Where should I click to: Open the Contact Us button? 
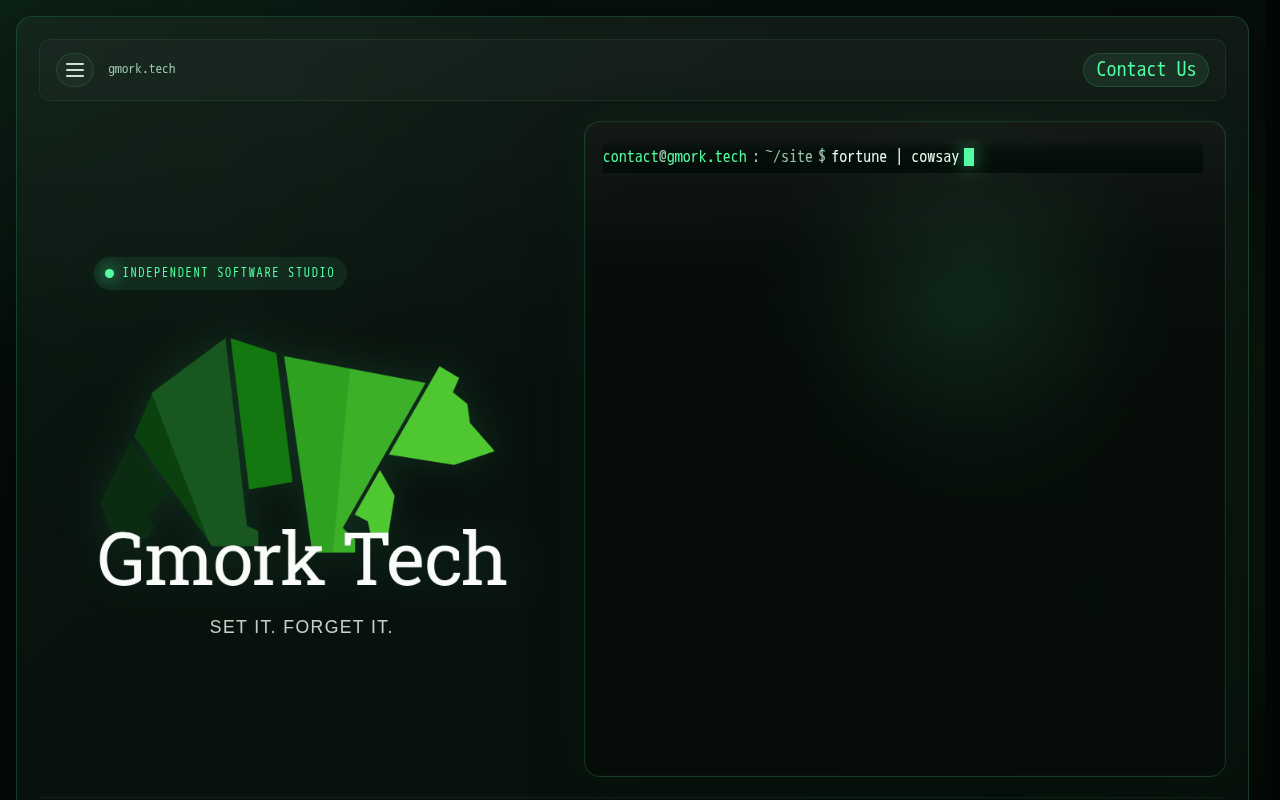pos(1146,70)
